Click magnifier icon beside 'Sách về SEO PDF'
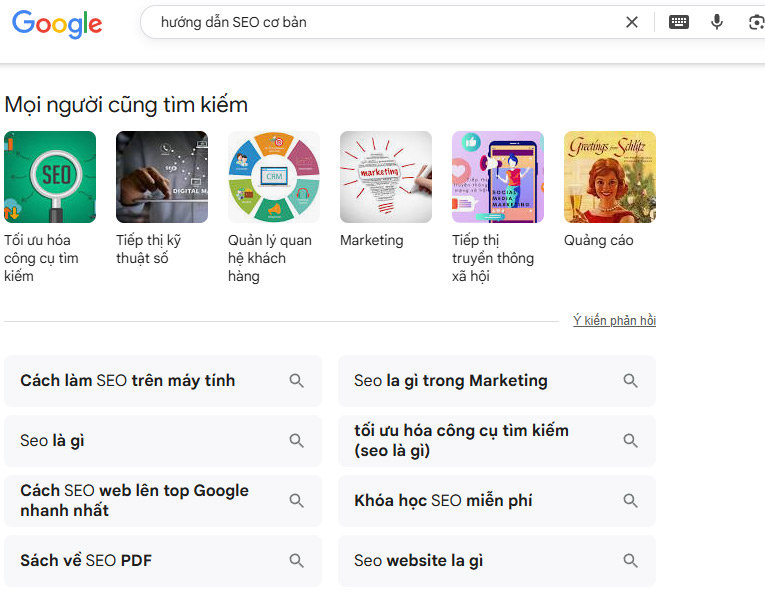 [297, 561]
